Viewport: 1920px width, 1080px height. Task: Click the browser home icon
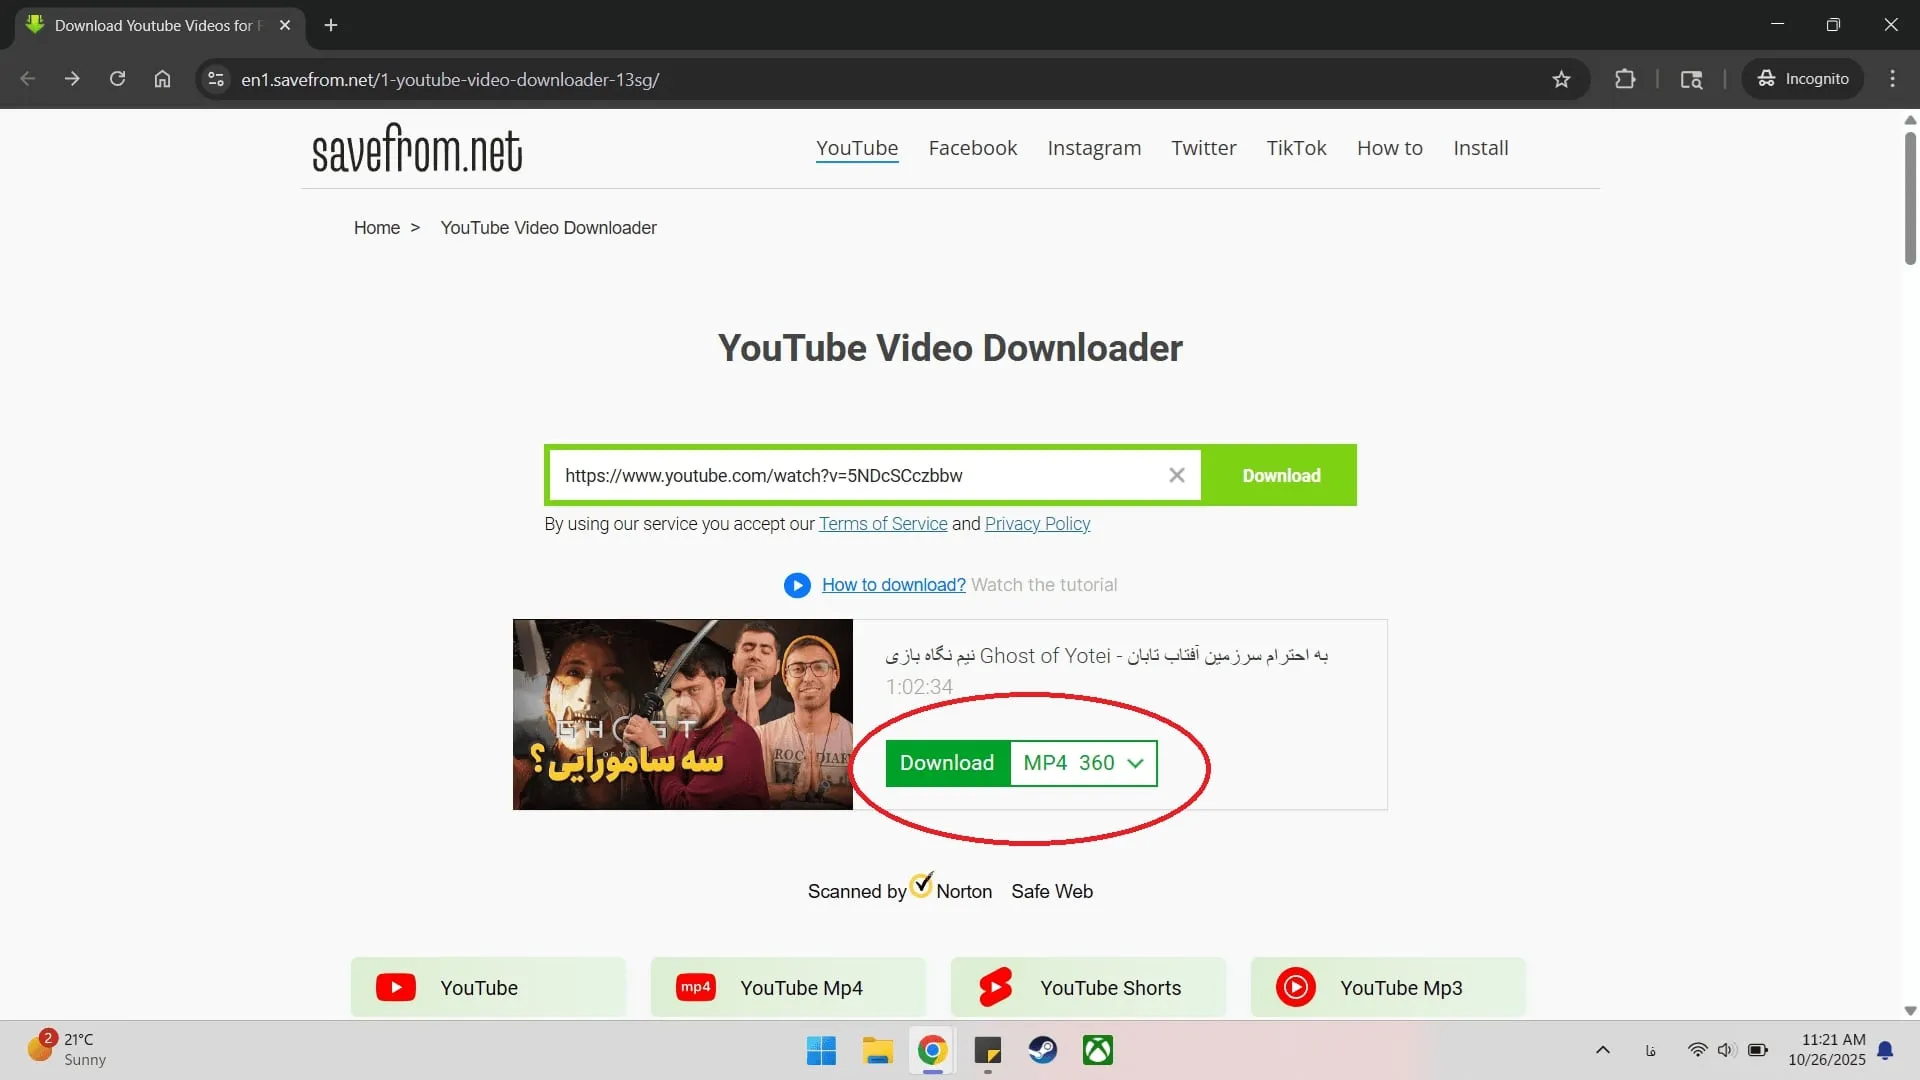pyautogui.click(x=162, y=79)
